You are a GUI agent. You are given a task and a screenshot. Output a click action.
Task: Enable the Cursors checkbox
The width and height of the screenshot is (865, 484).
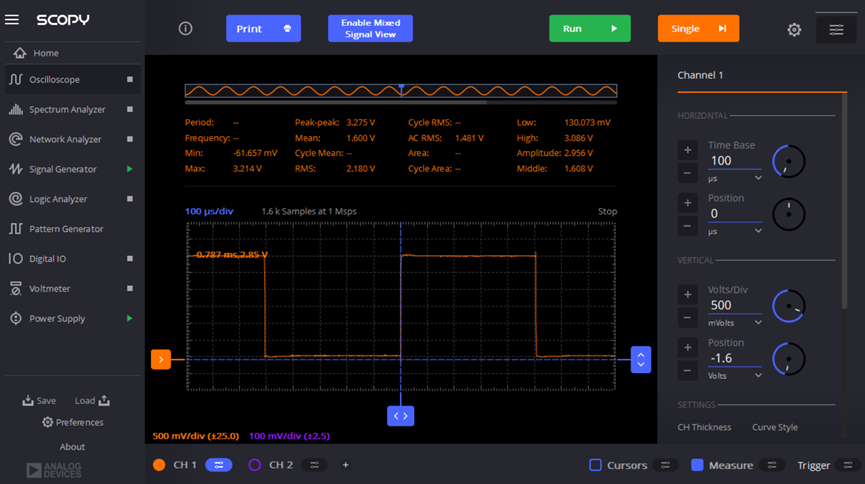click(595, 465)
